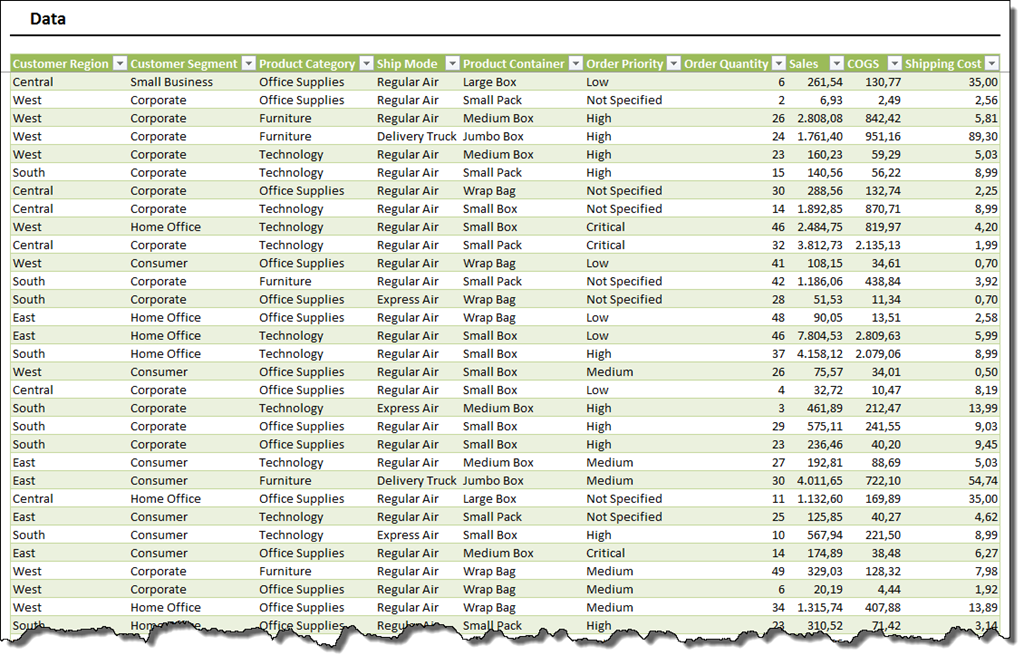The image size is (1024, 665).
Task: Select the sales value 567,94
Action: [825, 535]
